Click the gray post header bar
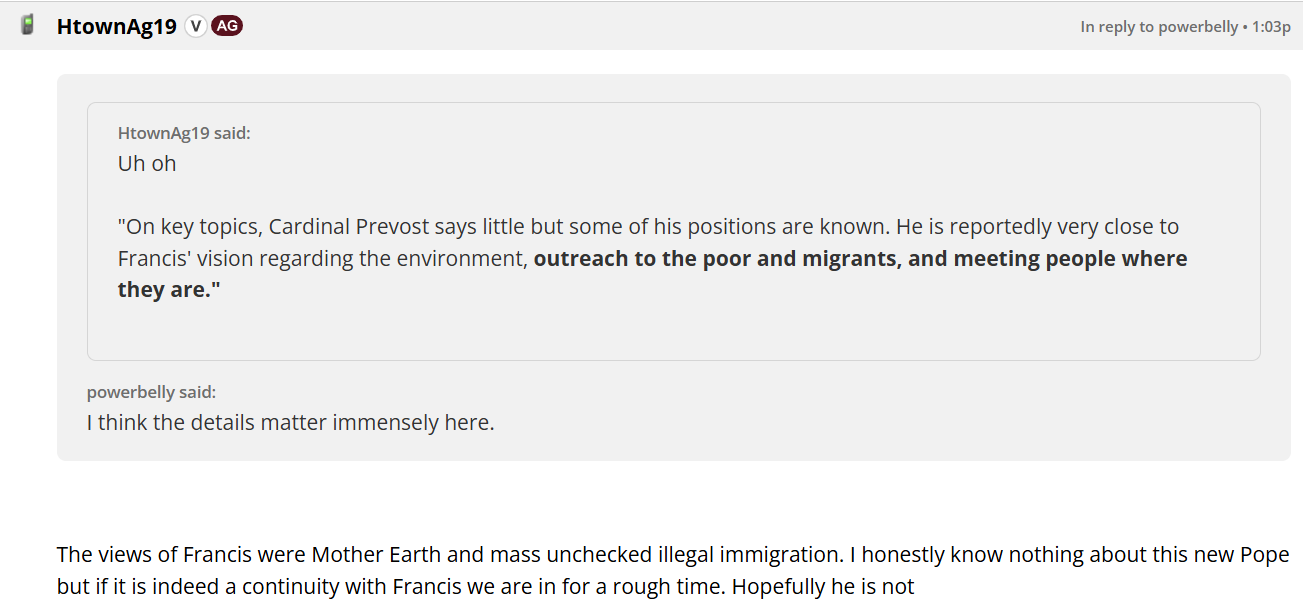Screen dimensions: 1303x613 pyautogui.click(x=651, y=26)
